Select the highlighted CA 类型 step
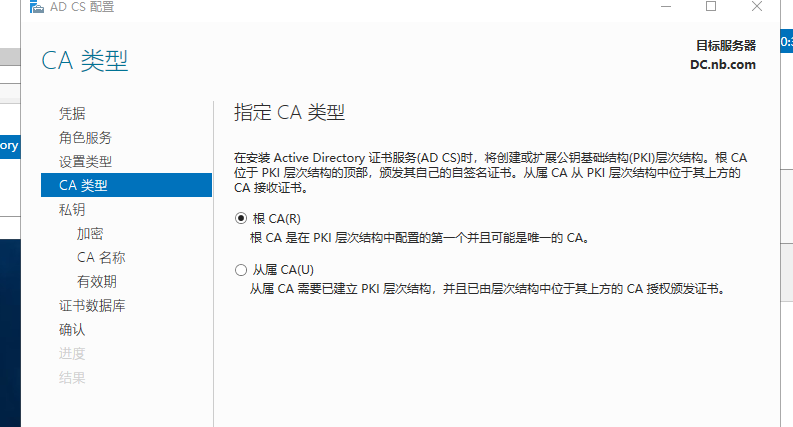 [x=126, y=185]
